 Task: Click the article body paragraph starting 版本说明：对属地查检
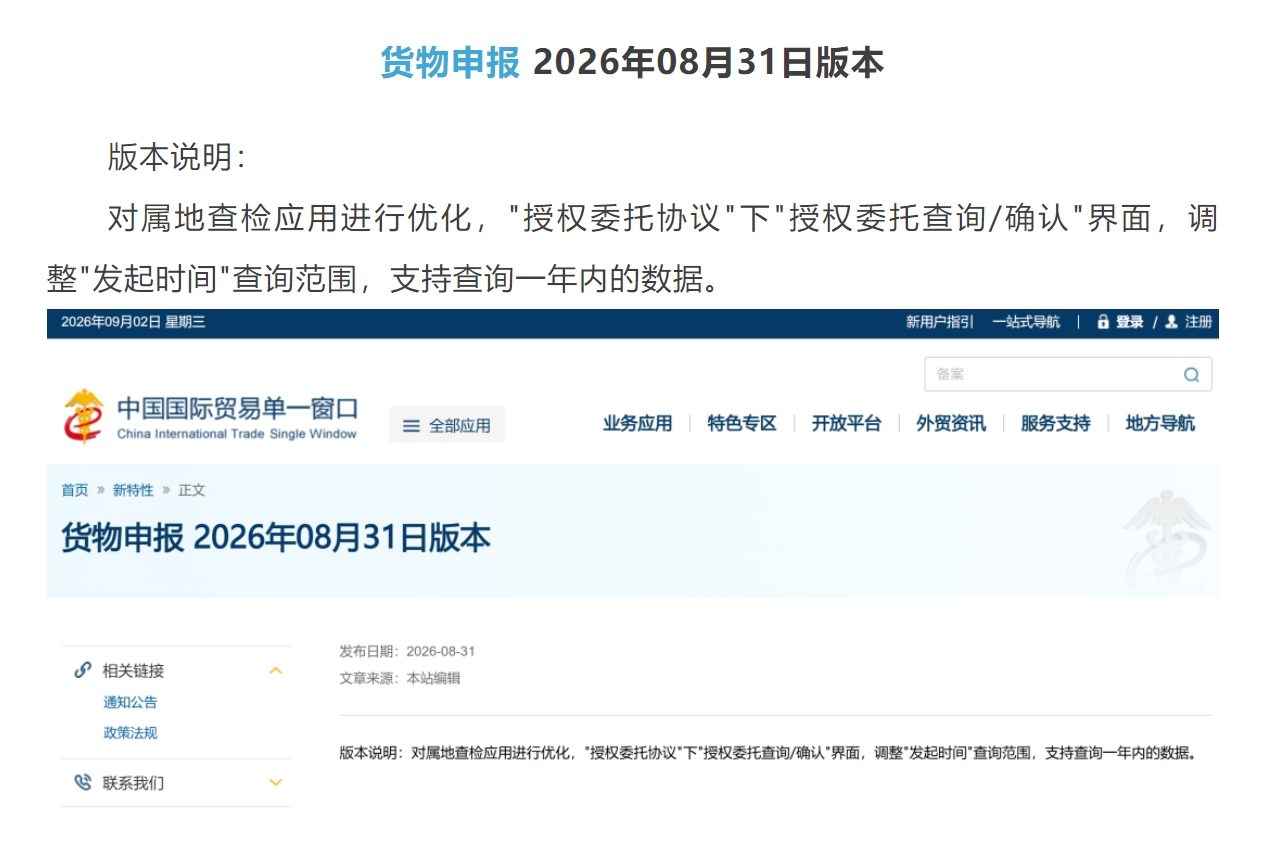pos(768,753)
